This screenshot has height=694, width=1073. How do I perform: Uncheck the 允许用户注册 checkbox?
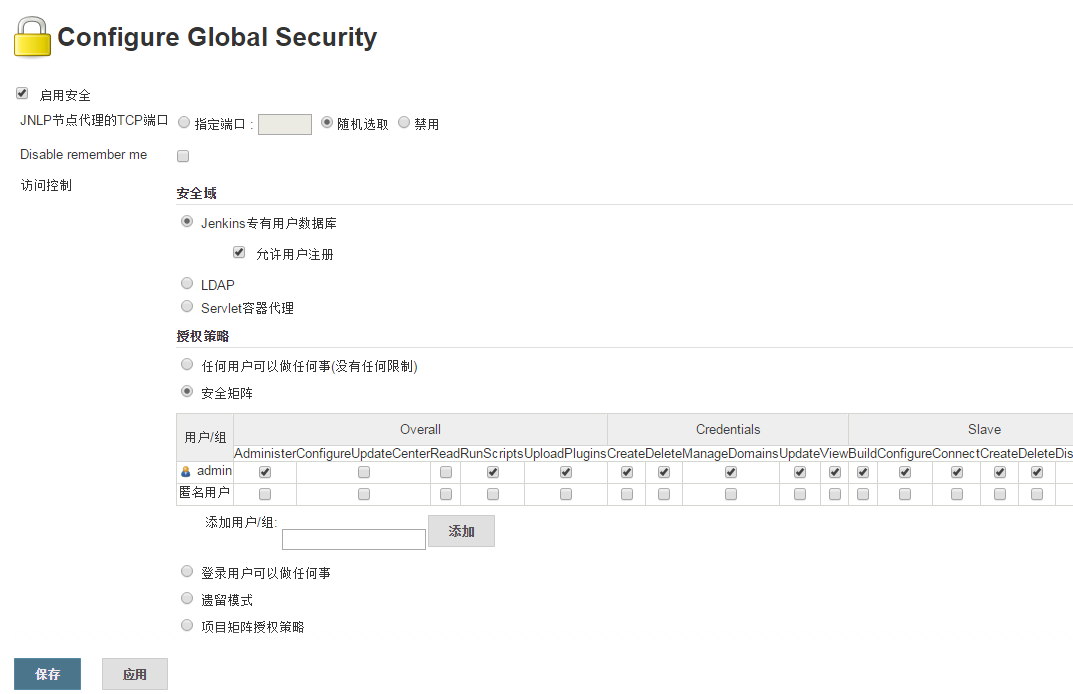(239, 253)
